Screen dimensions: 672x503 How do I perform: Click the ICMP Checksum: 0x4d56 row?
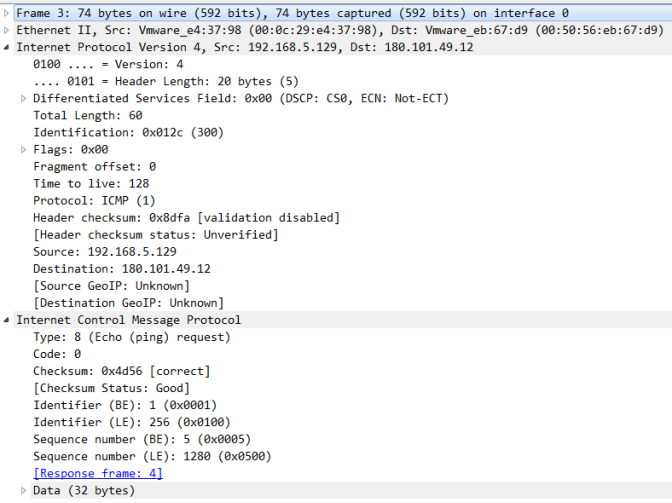[x=121, y=371]
